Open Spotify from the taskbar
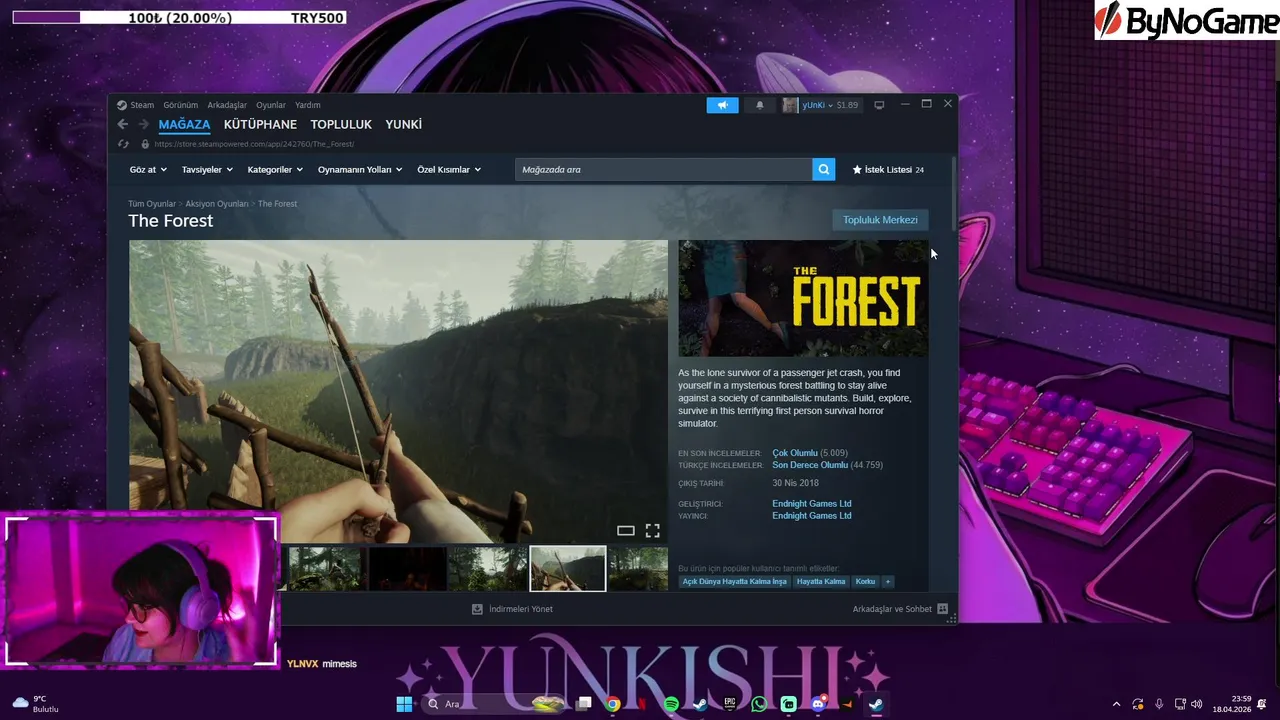This screenshot has height=720, width=1280. point(671,704)
